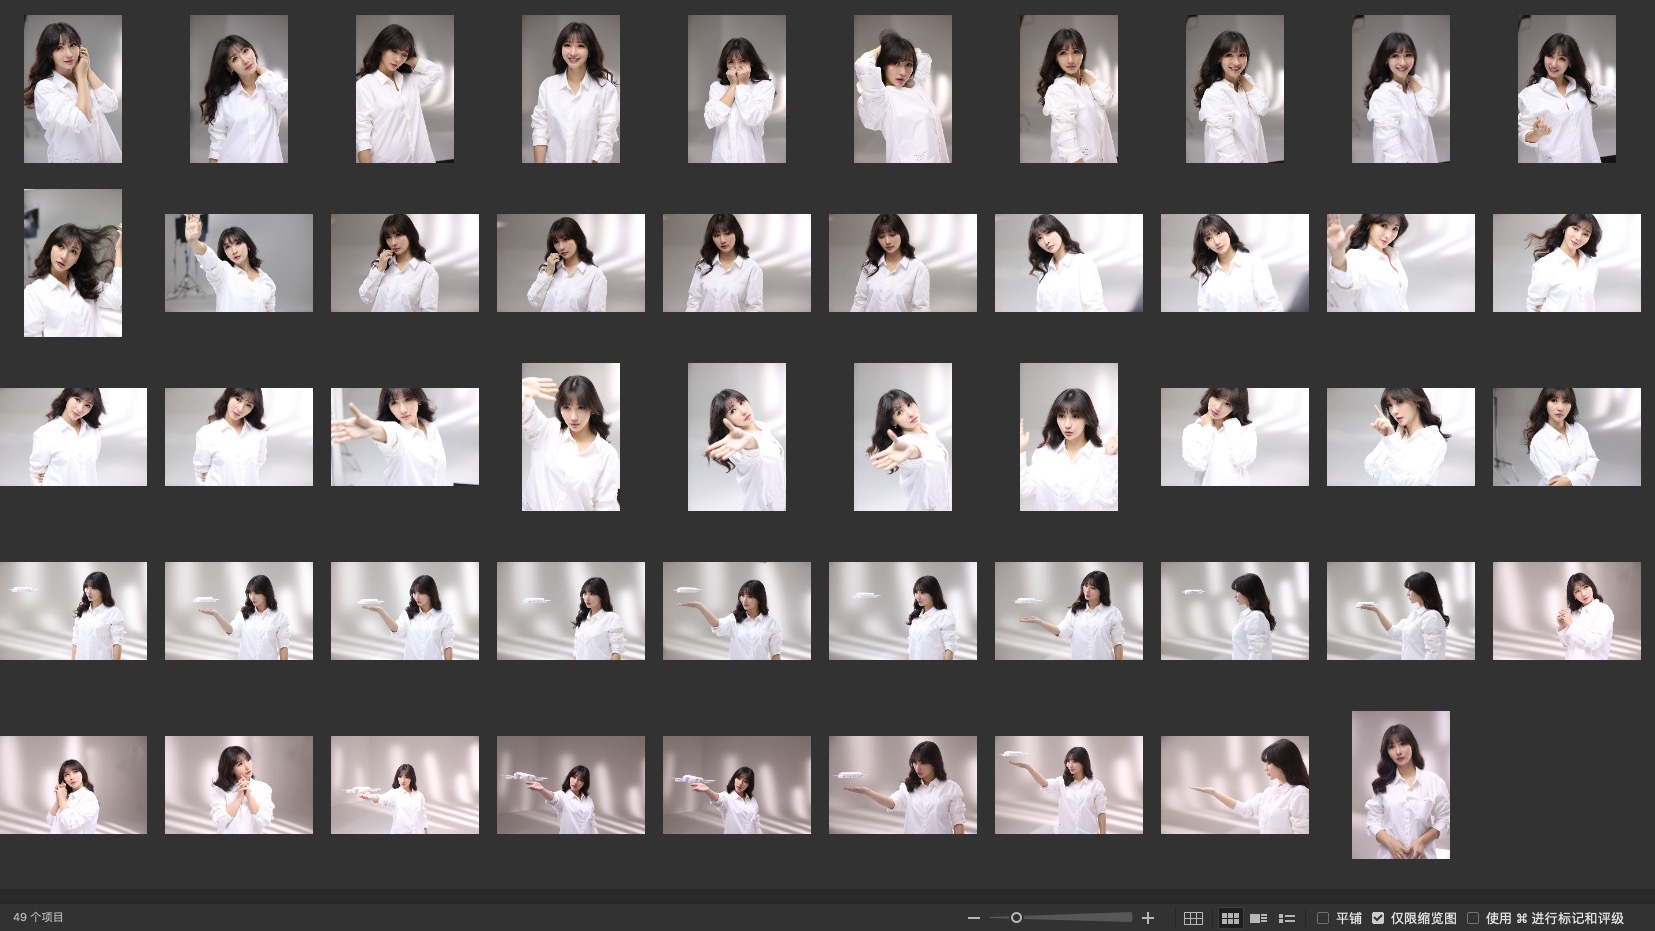
Task: Switch to thumbnail grid view icon
Action: point(1230,918)
